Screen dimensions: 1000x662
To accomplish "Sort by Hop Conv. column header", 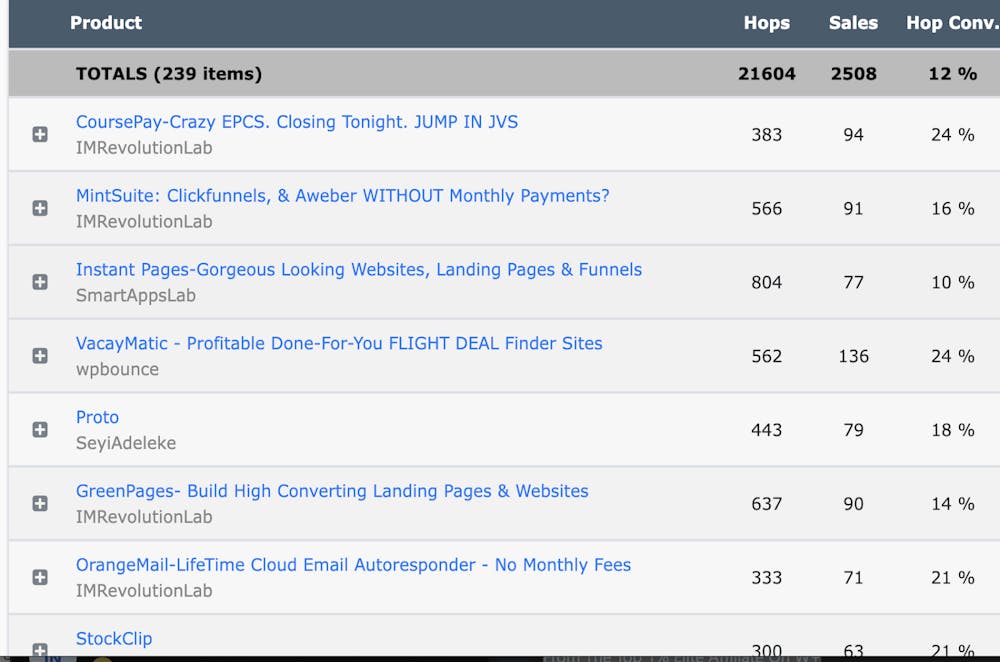I will (951, 23).
